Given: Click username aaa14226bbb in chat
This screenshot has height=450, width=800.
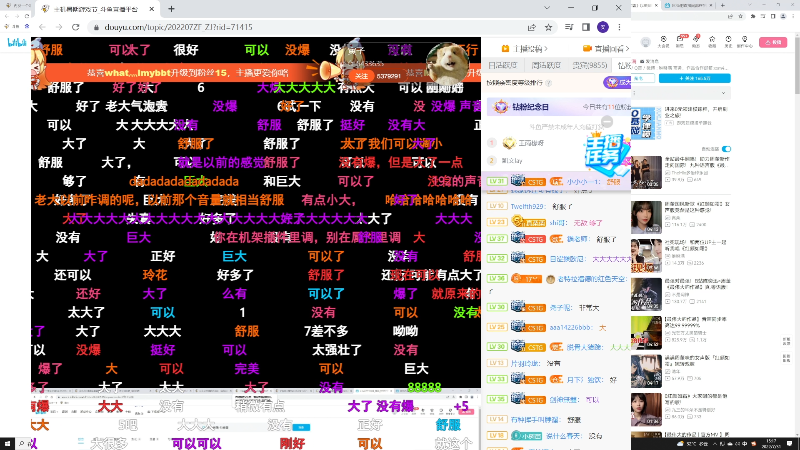Looking at the screenshot, I should tap(570, 328).
